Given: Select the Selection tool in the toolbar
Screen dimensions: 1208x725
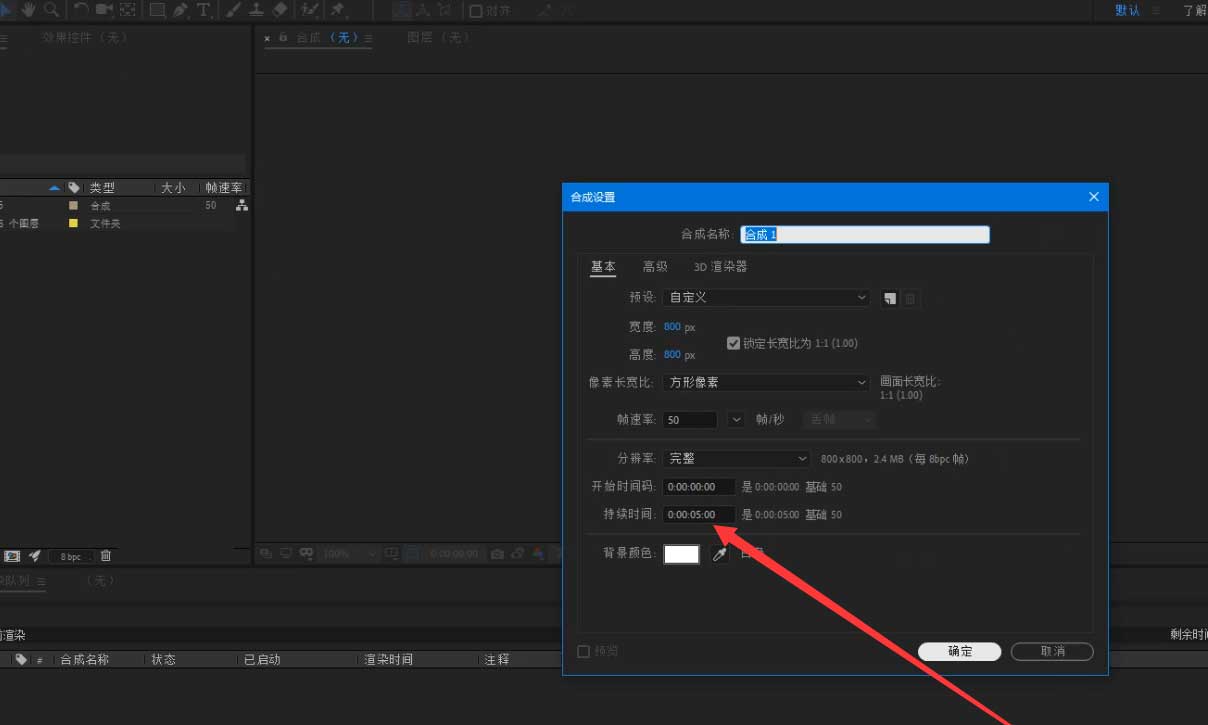Looking at the screenshot, I should click(x=6, y=10).
